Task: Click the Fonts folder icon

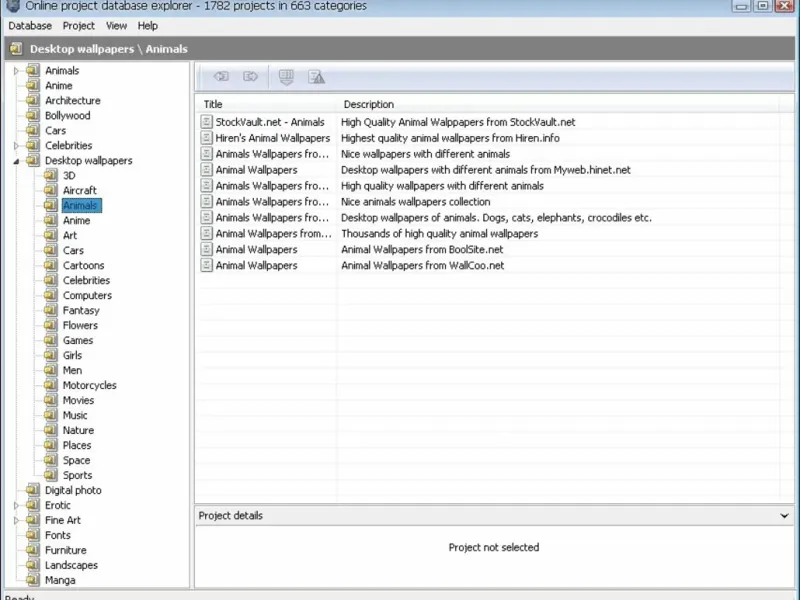Action: pyautogui.click(x=33, y=535)
